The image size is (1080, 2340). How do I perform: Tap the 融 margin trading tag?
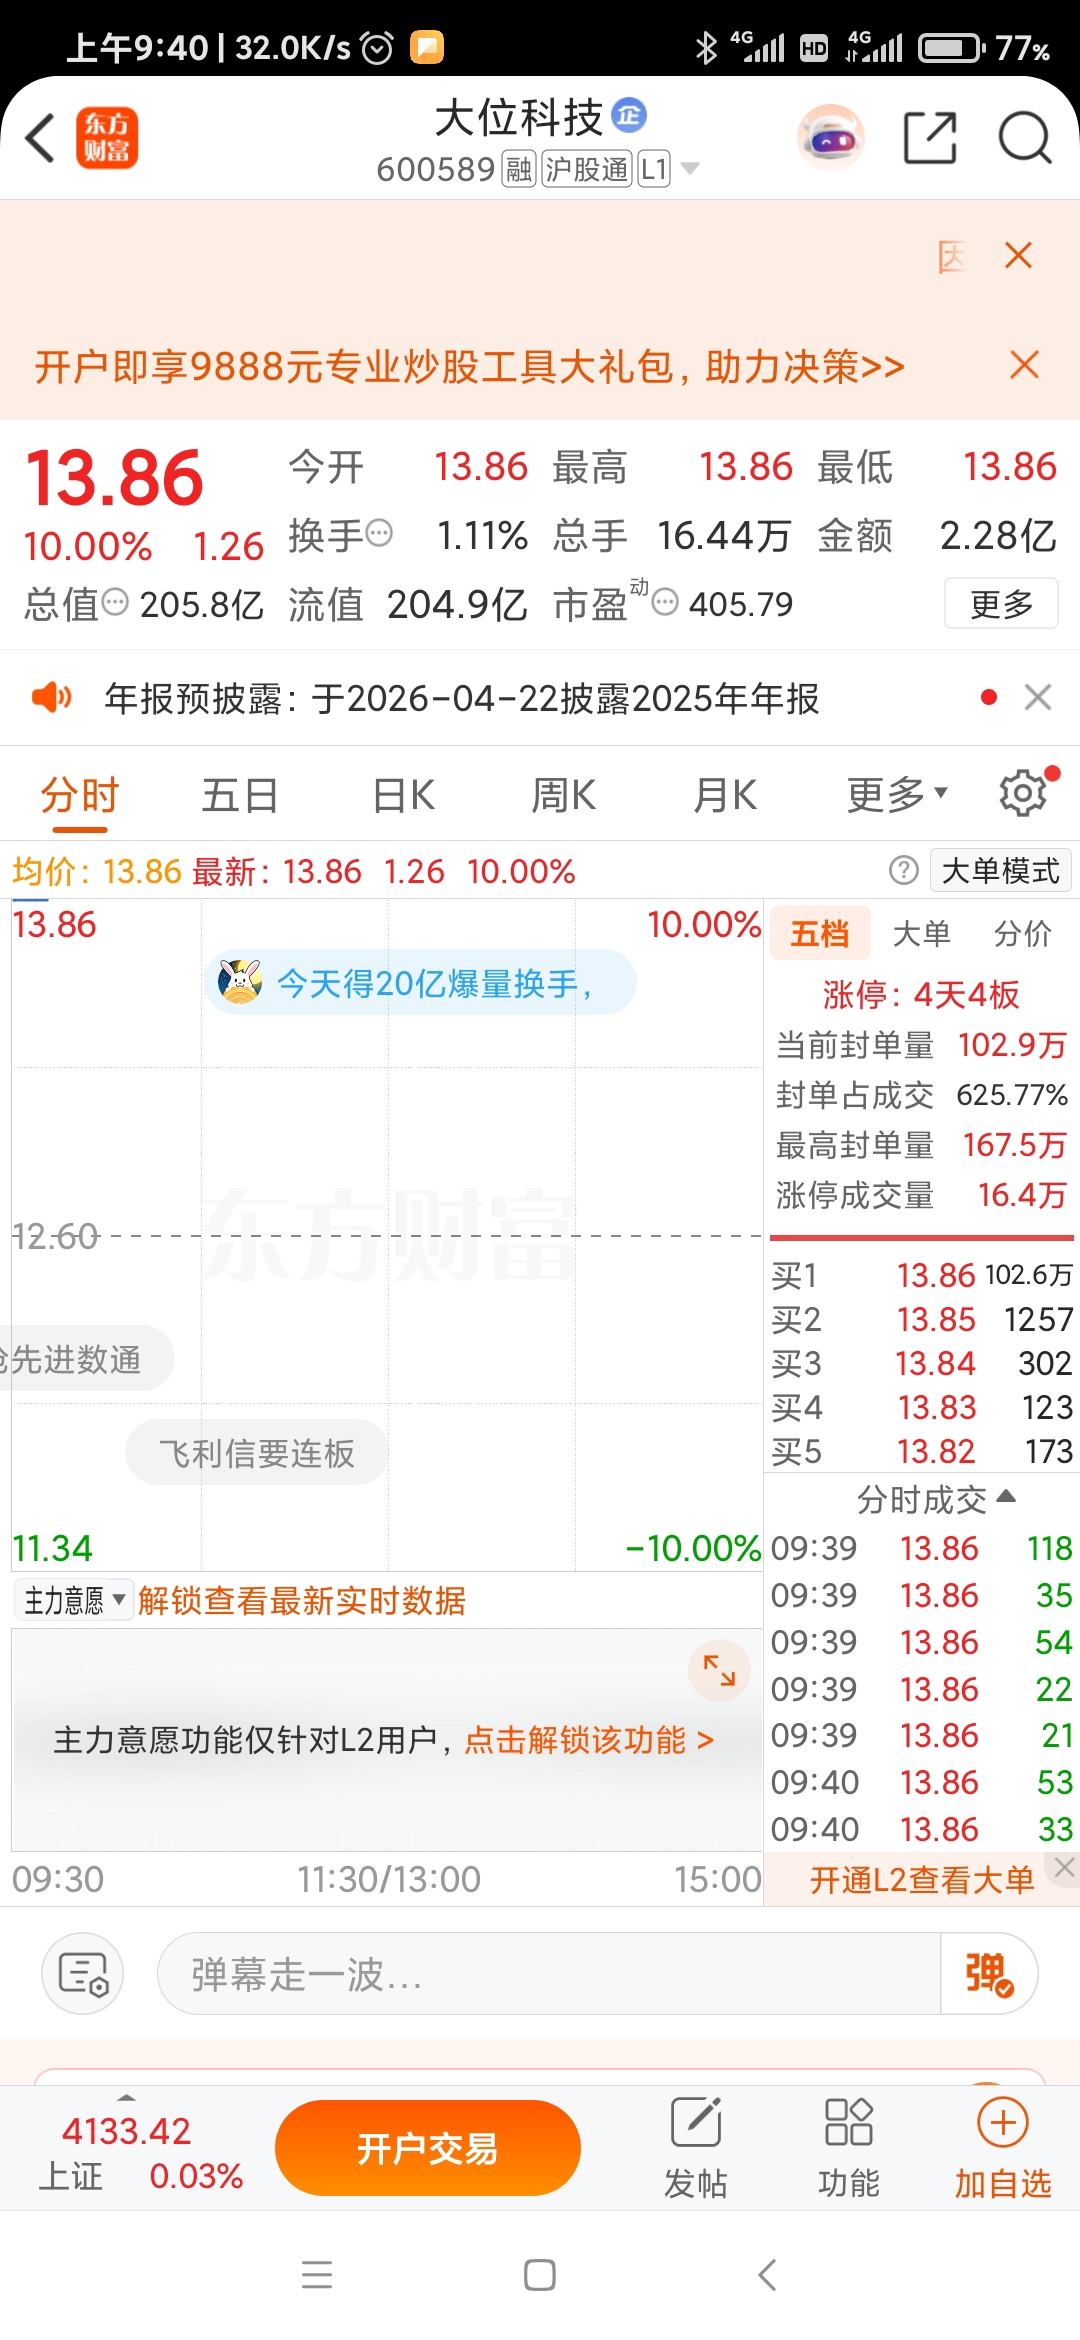pos(518,169)
